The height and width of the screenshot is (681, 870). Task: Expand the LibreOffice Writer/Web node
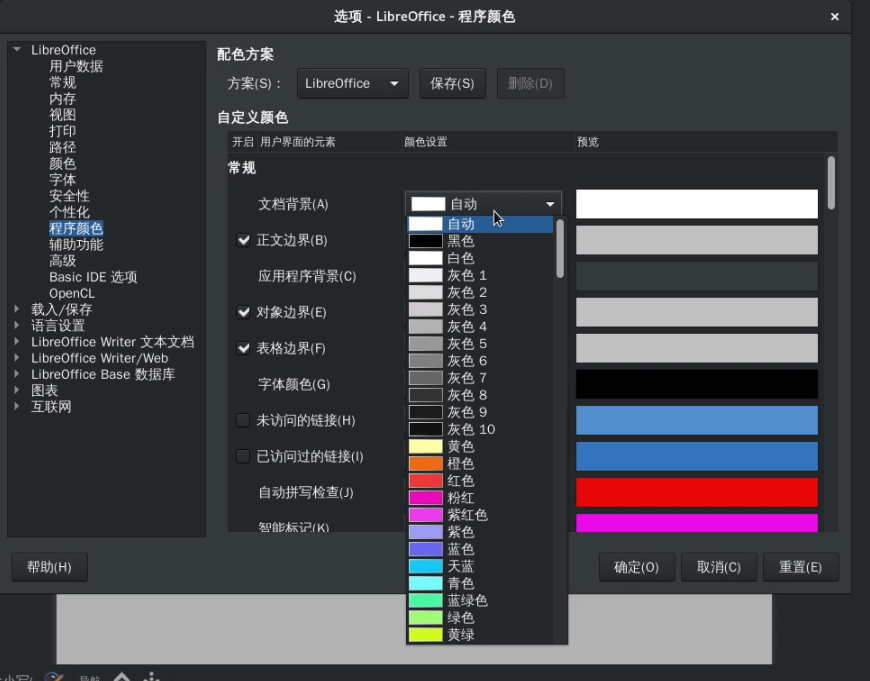coord(17,357)
